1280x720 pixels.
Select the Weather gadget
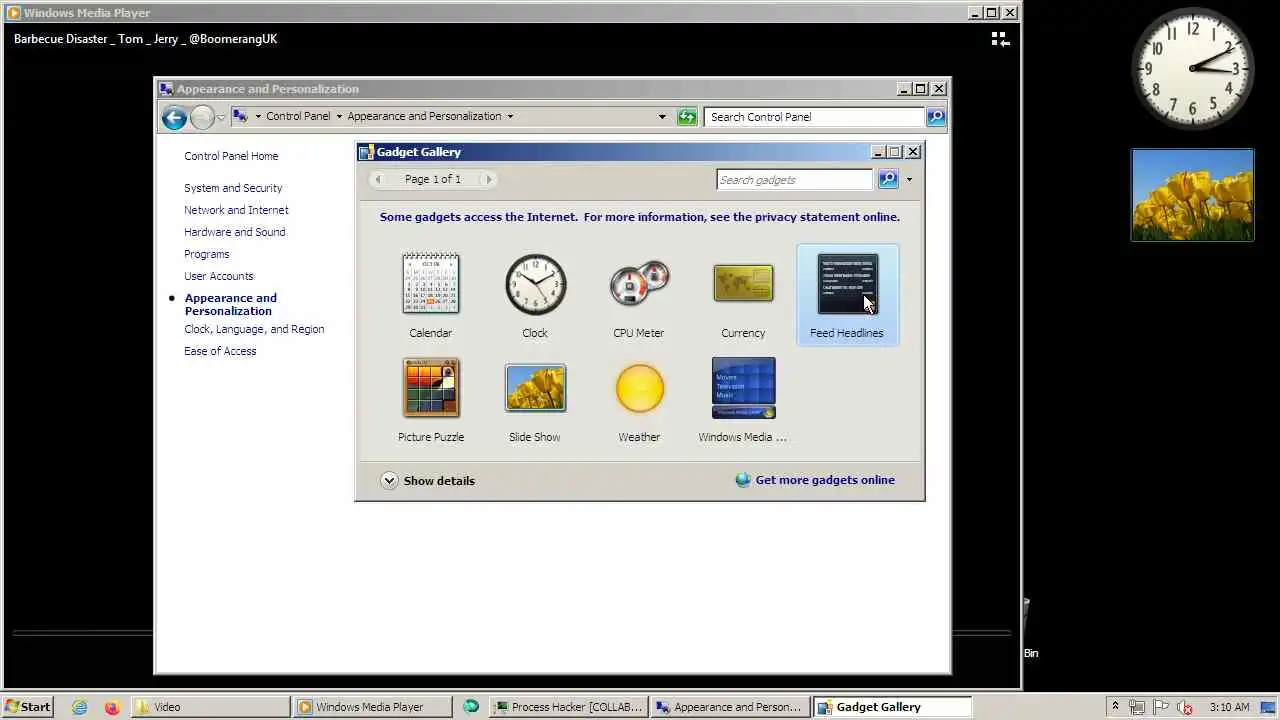pos(639,388)
